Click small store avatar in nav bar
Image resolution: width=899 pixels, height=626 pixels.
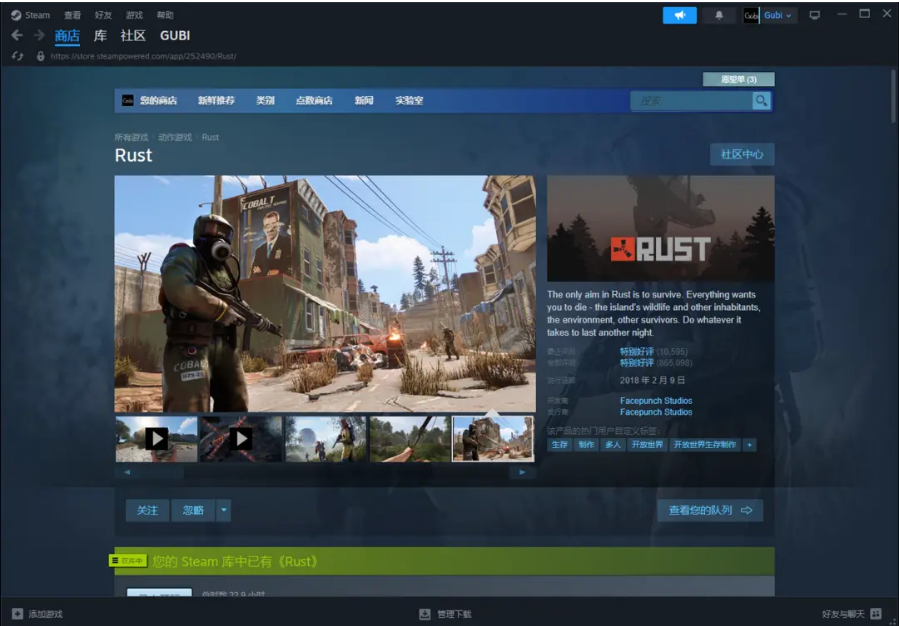[x=128, y=100]
